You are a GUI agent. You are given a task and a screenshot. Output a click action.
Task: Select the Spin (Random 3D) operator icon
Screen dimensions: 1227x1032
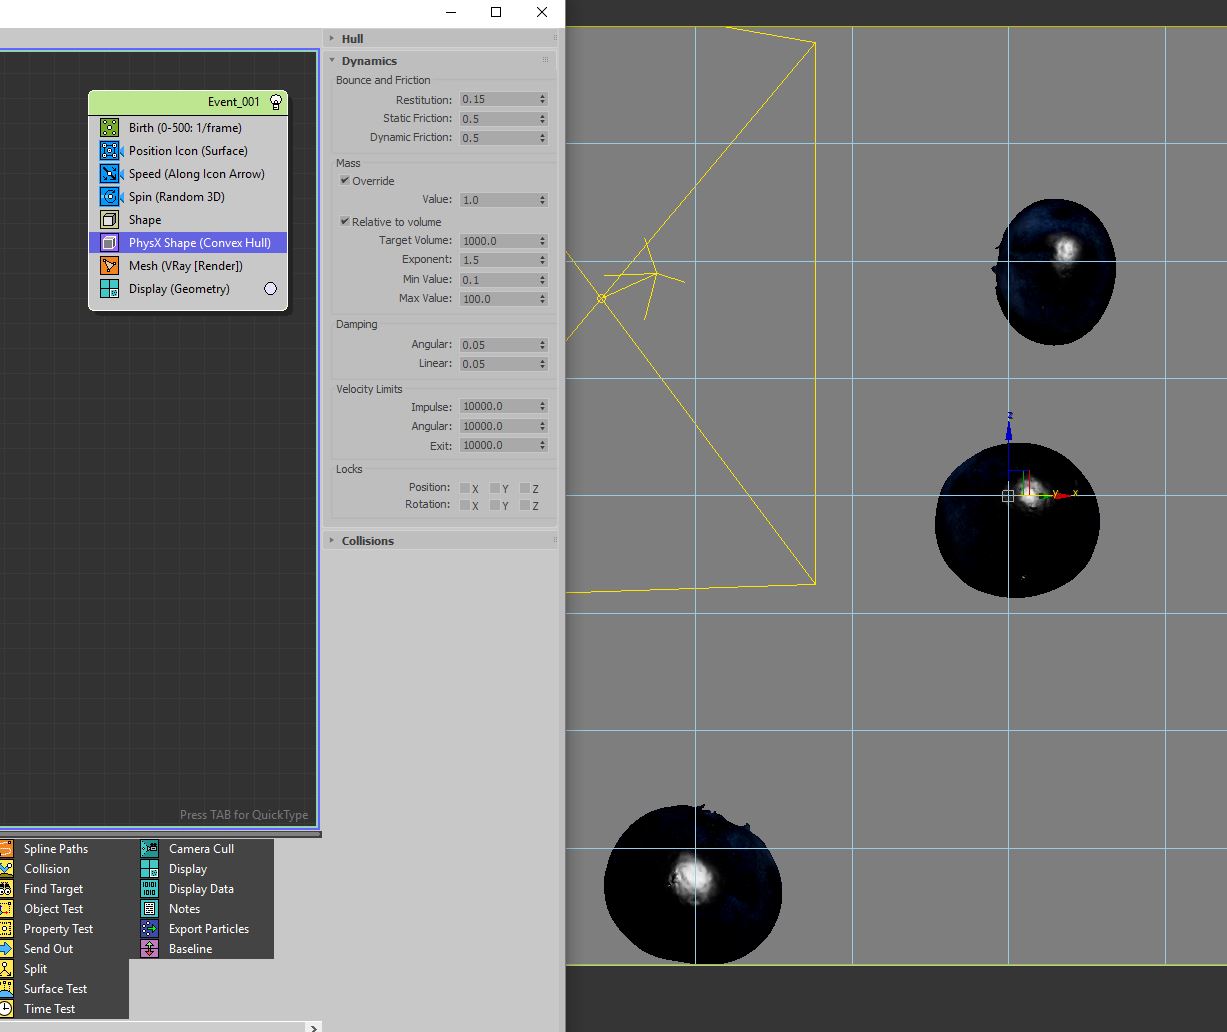[x=109, y=197]
